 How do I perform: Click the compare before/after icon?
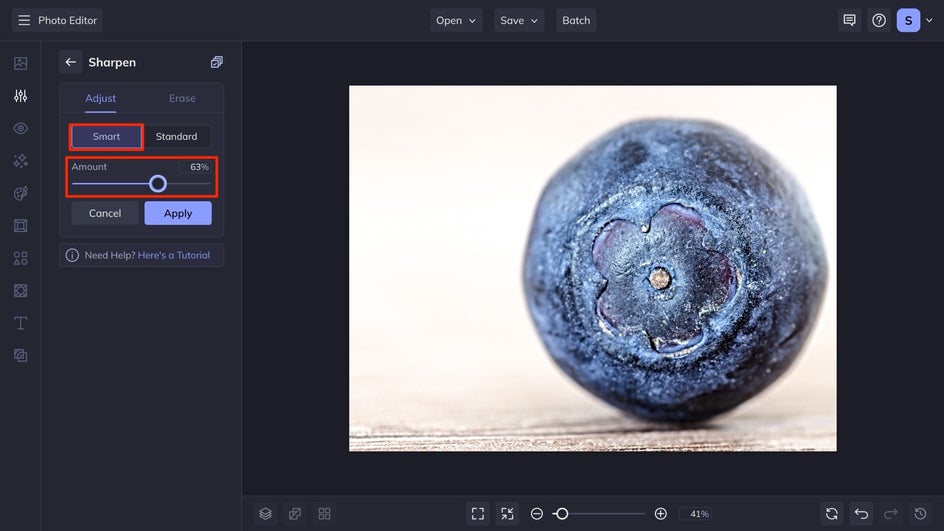(x=295, y=514)
